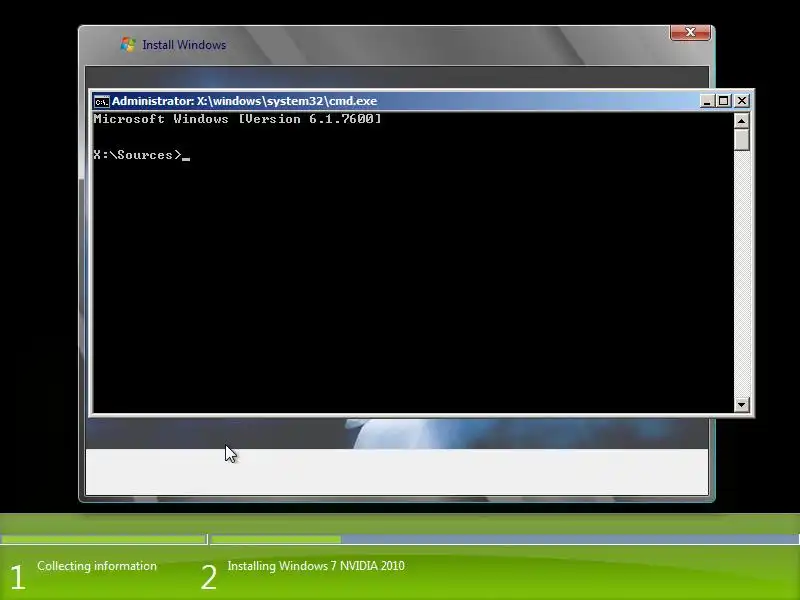Screen dimensions: 800x600
Task: Click the Install Windows title text
Action: 184,45
